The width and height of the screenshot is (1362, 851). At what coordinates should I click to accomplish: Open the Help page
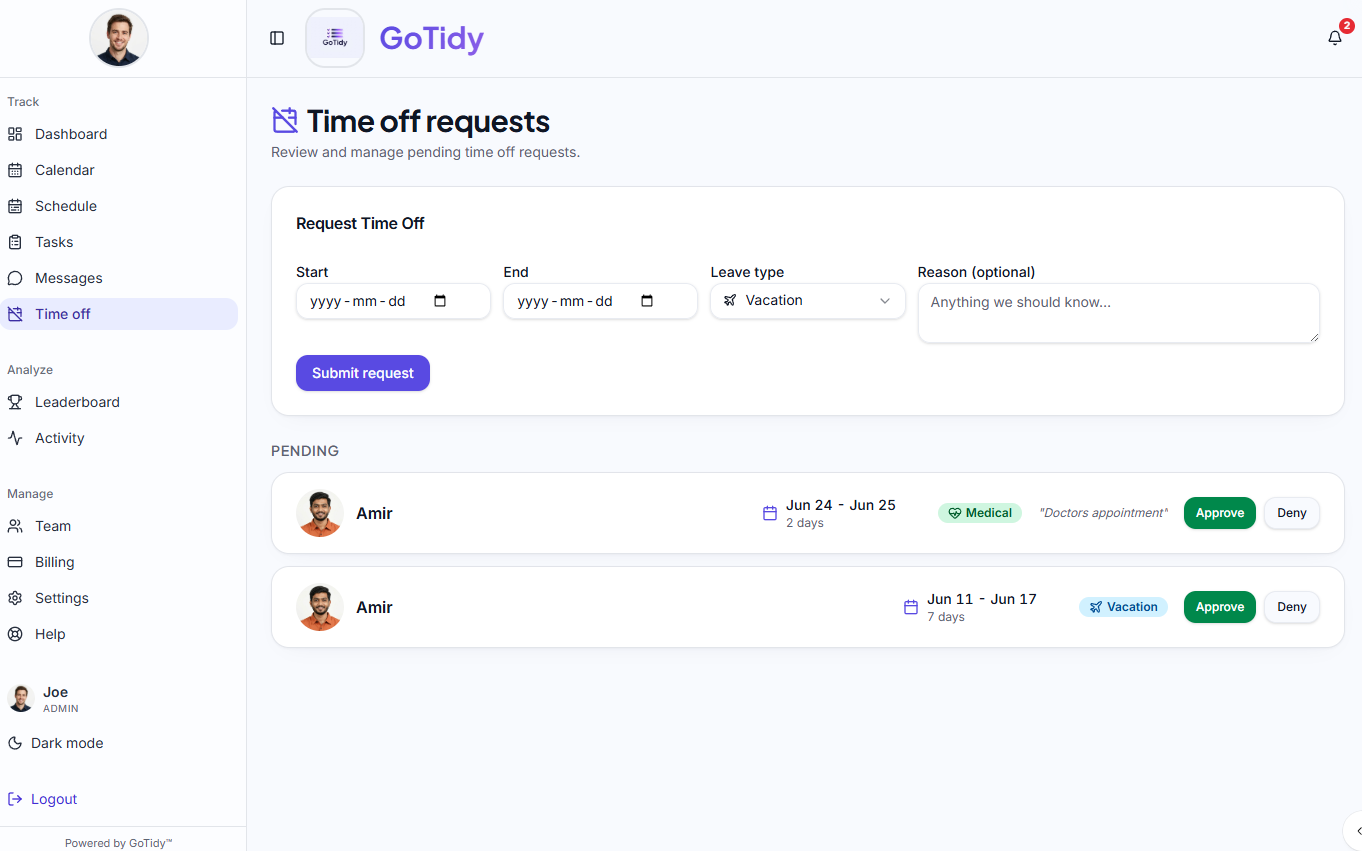coord(119,634)
